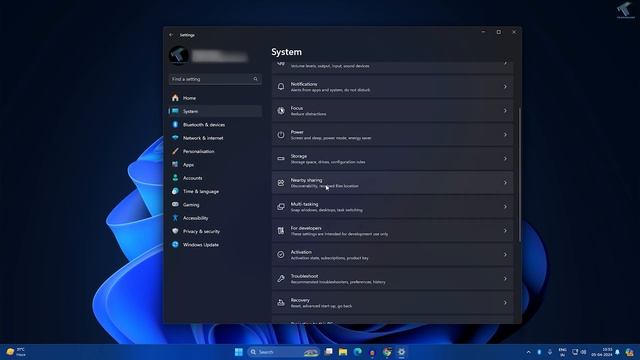Click the Recovery icon
640x360 pixels.
click(281, 303)
